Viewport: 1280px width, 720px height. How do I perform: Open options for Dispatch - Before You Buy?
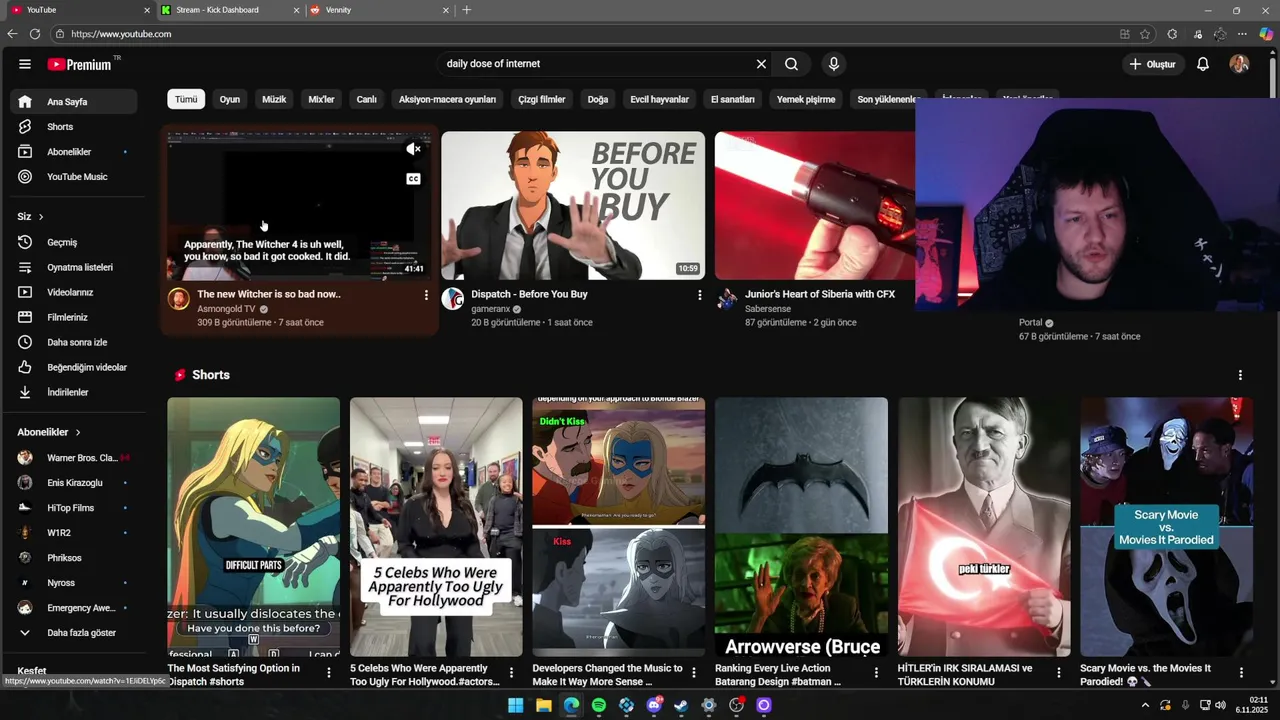coord(699,295)
